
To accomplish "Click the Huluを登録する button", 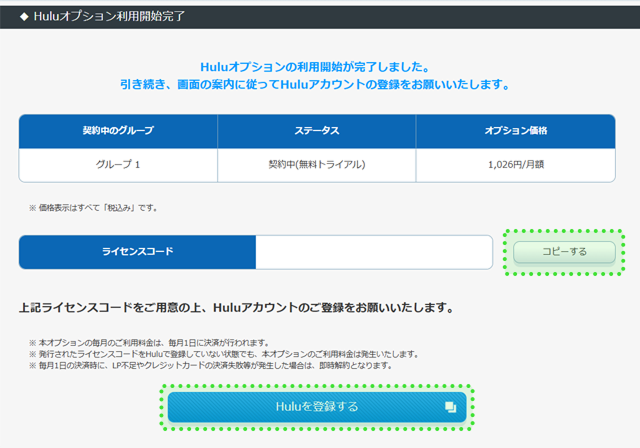I will point(317,407).
